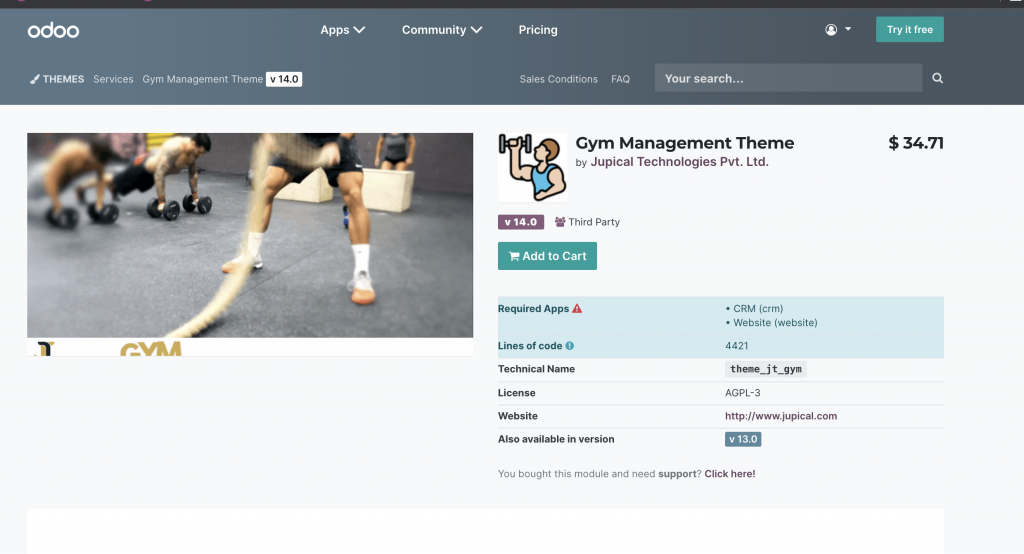
Task: Open the Services breadcrumb link
Action: coord(113,79)
